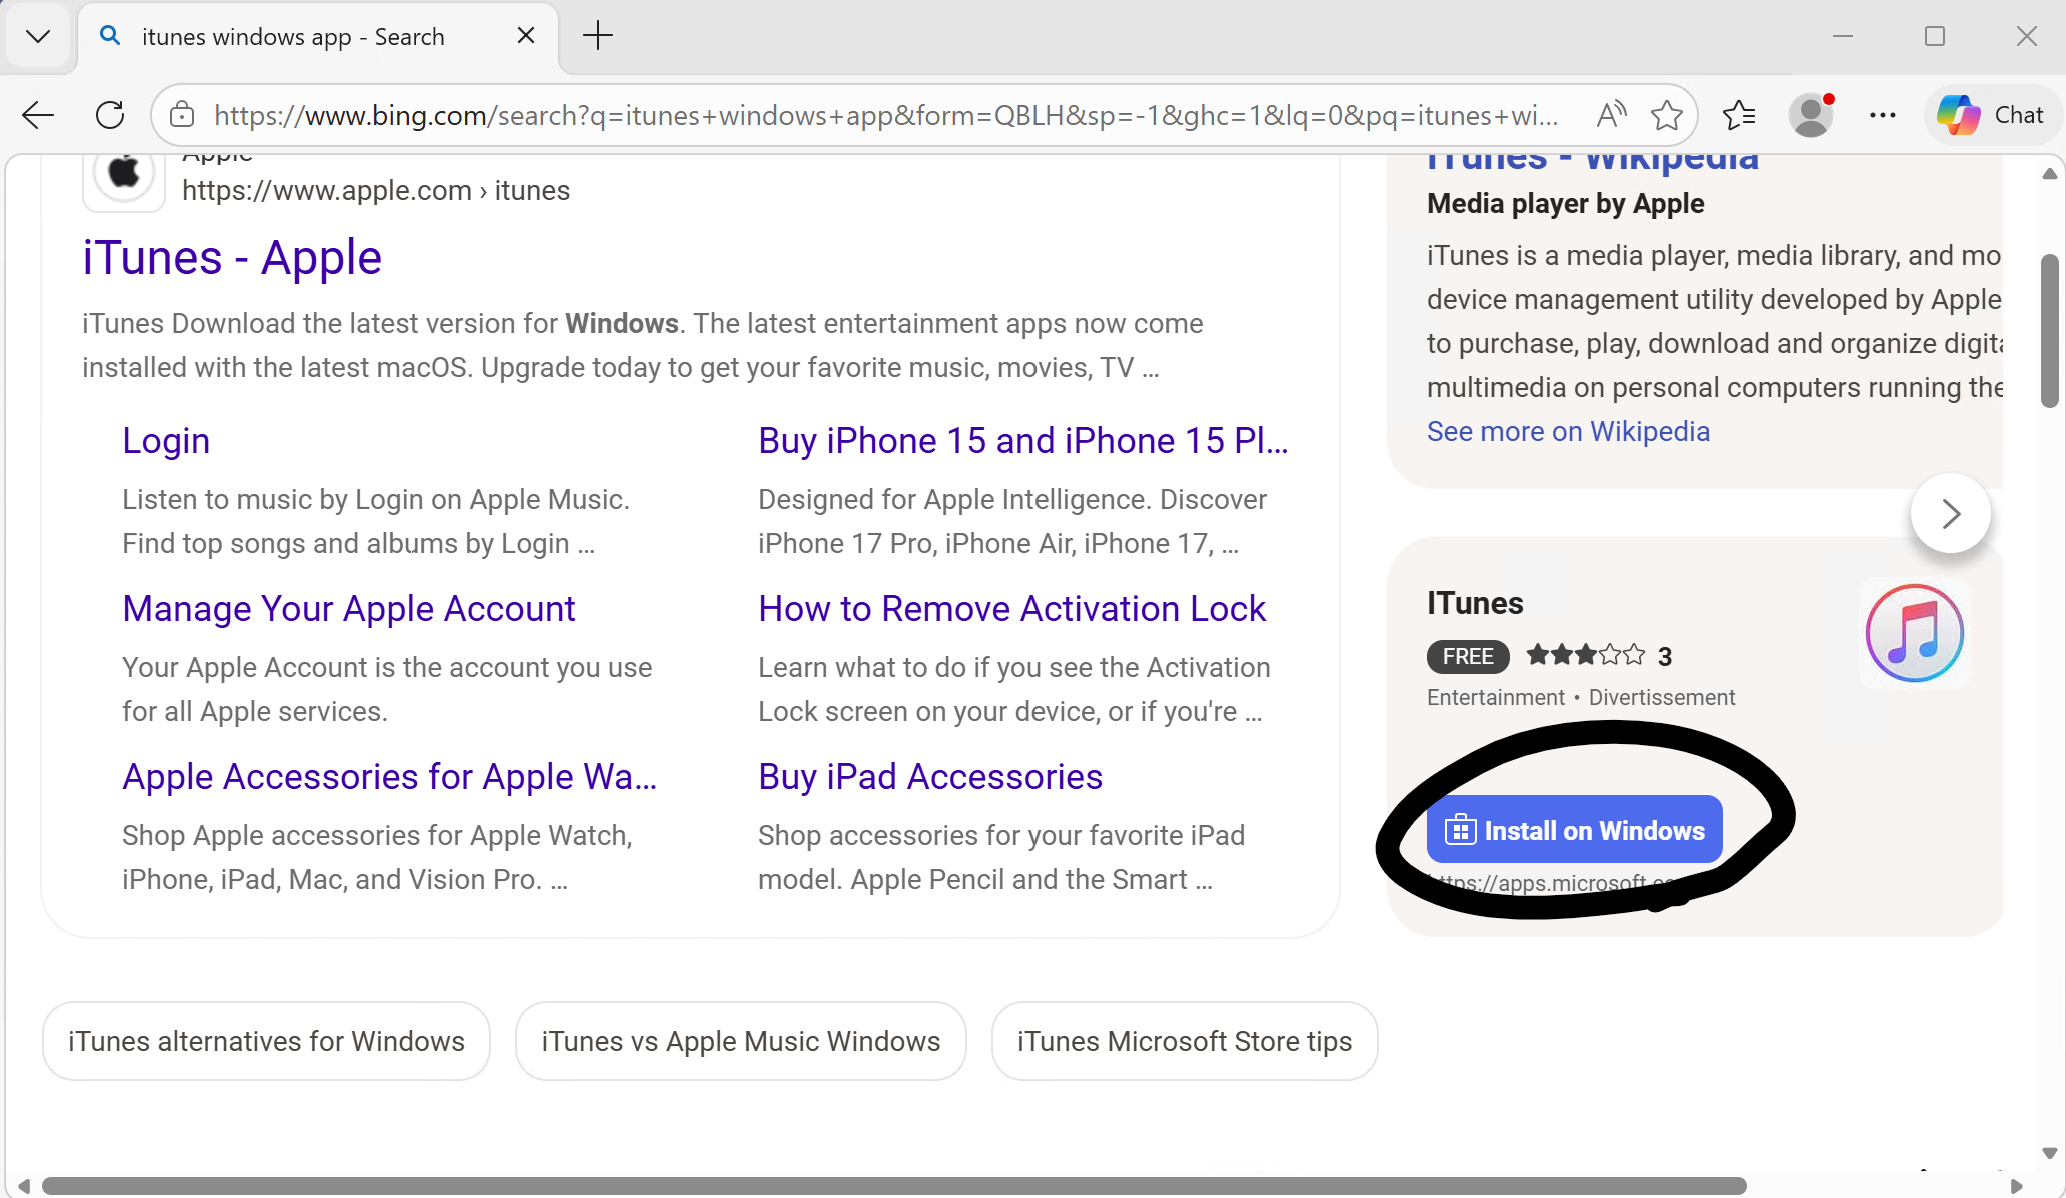2066x1198 pixels.
Task: Minimize the browser window
Action: point(1843,37)
